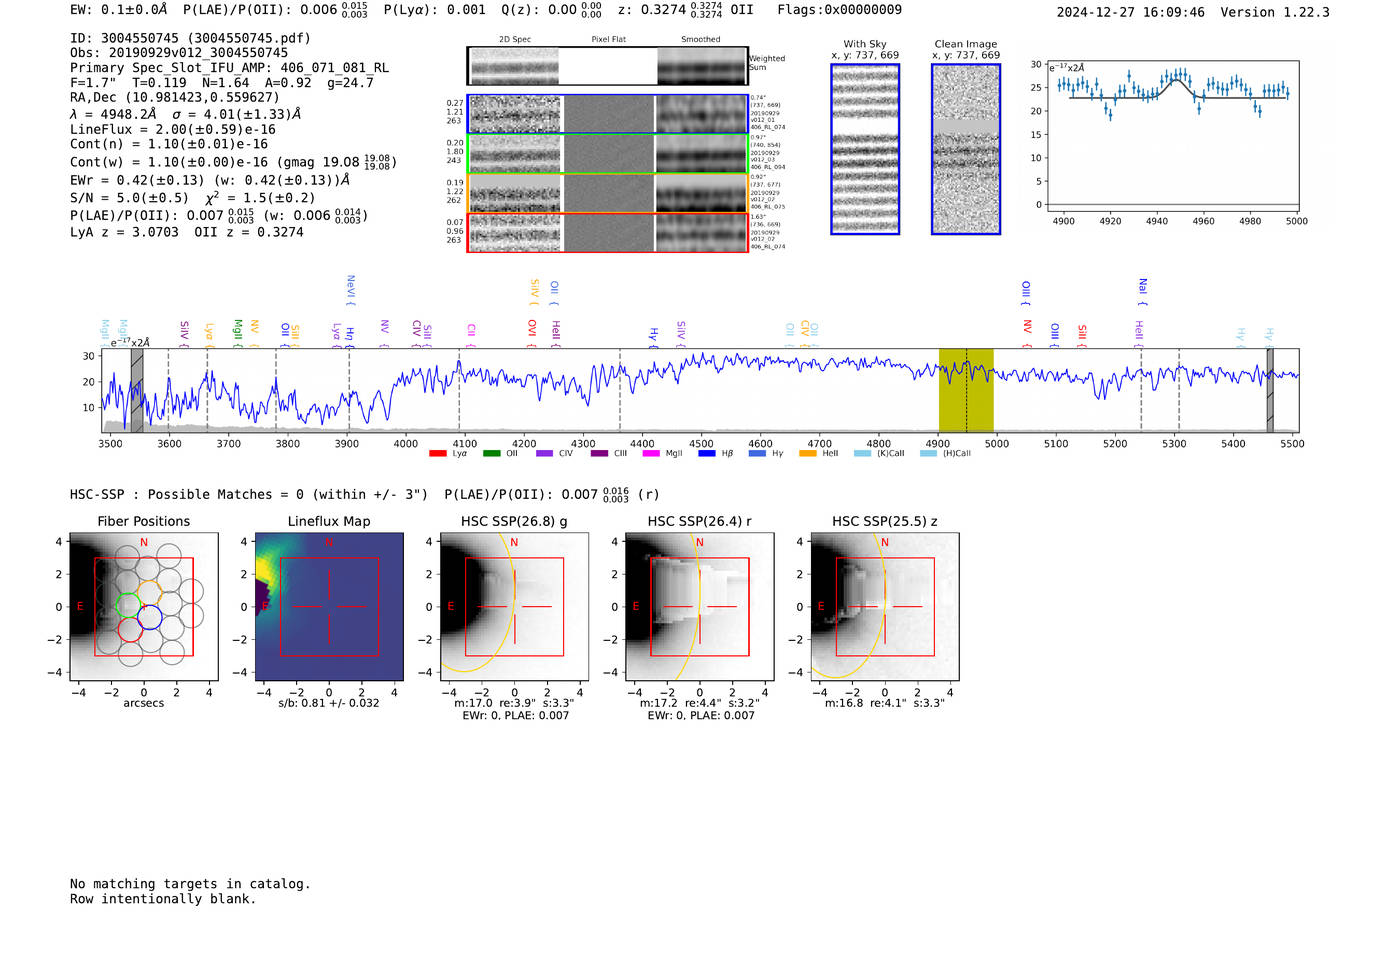
Task: Click the emission line fit plot near 4950
Action: pyautogui.click(x=1174, y=136)
